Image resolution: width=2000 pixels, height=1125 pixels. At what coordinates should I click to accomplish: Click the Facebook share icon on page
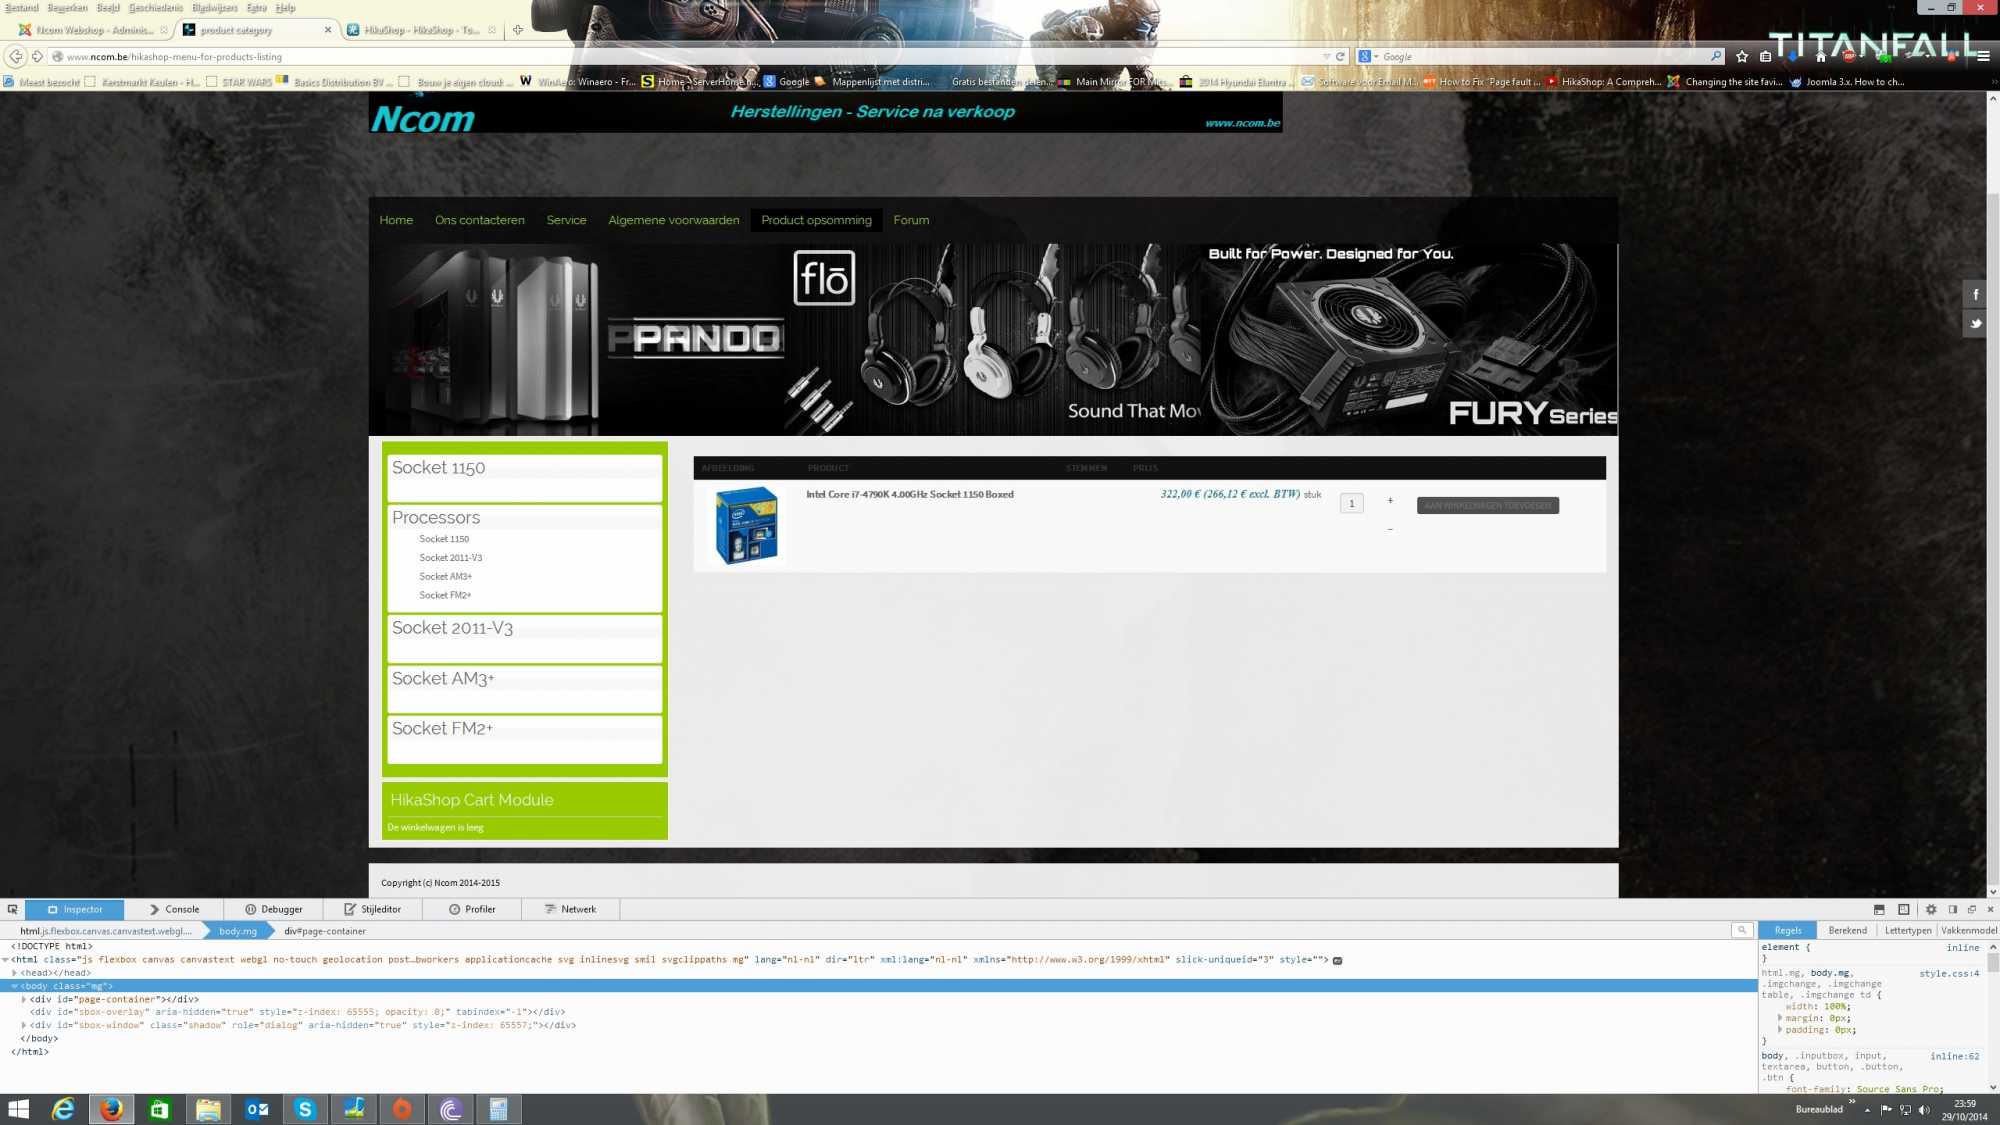(1975, 294)
